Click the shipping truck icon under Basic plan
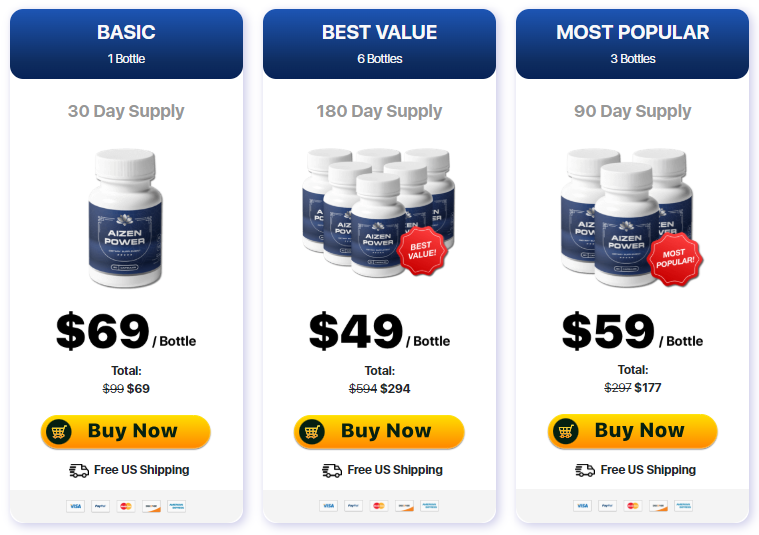The image size is (759, 535). tap(79, 471)
